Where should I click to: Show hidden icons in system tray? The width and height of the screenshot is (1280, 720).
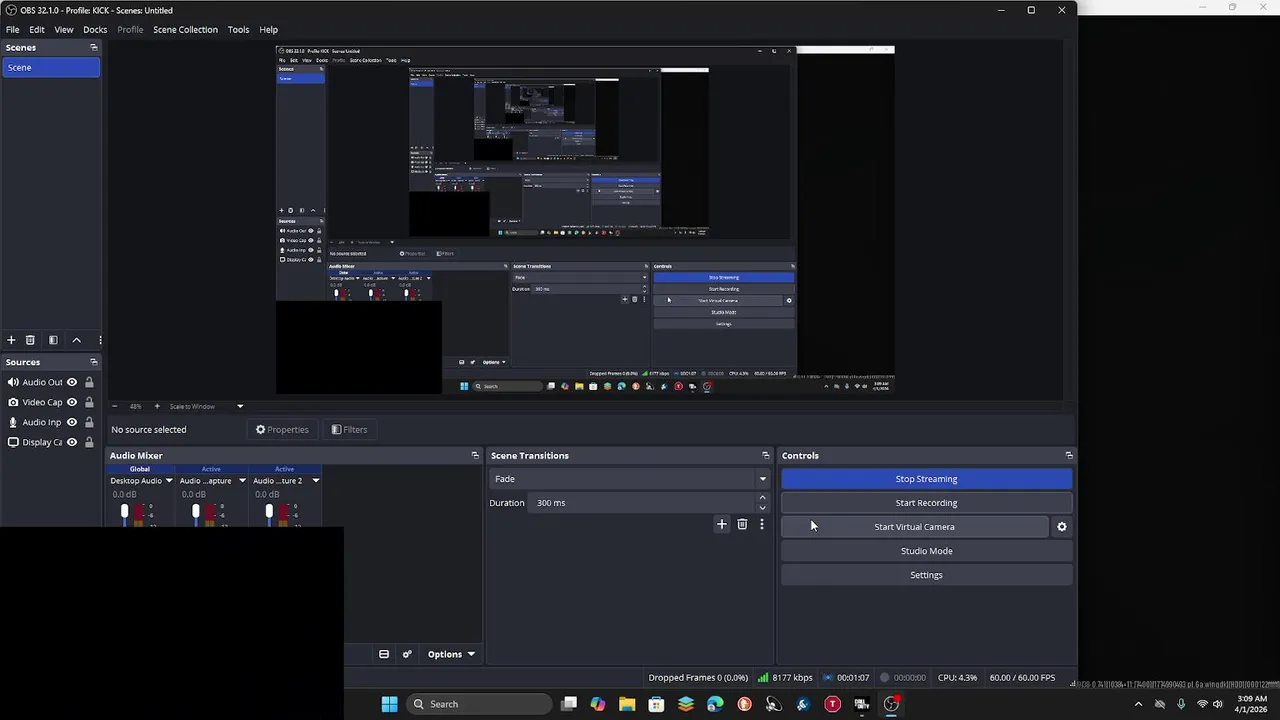1138,704
